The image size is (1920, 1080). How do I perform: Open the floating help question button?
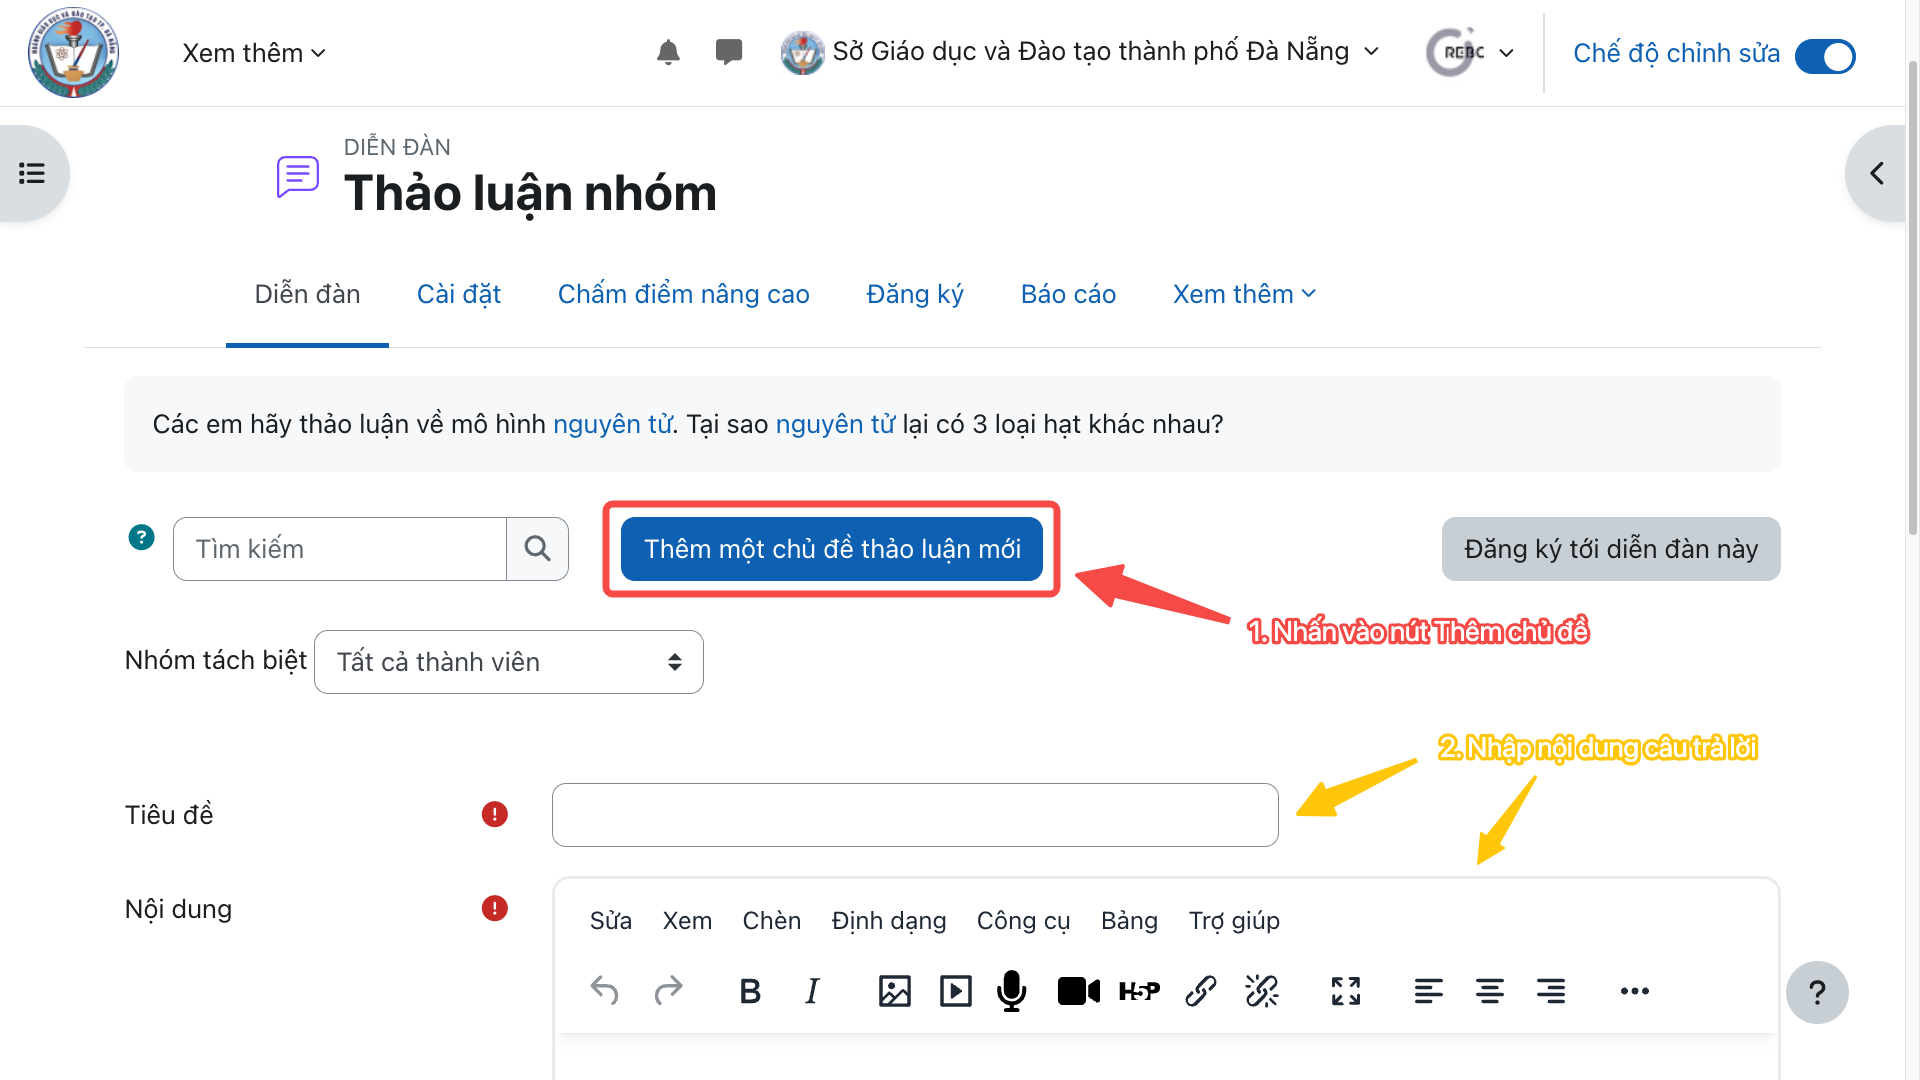[1817, 992]
